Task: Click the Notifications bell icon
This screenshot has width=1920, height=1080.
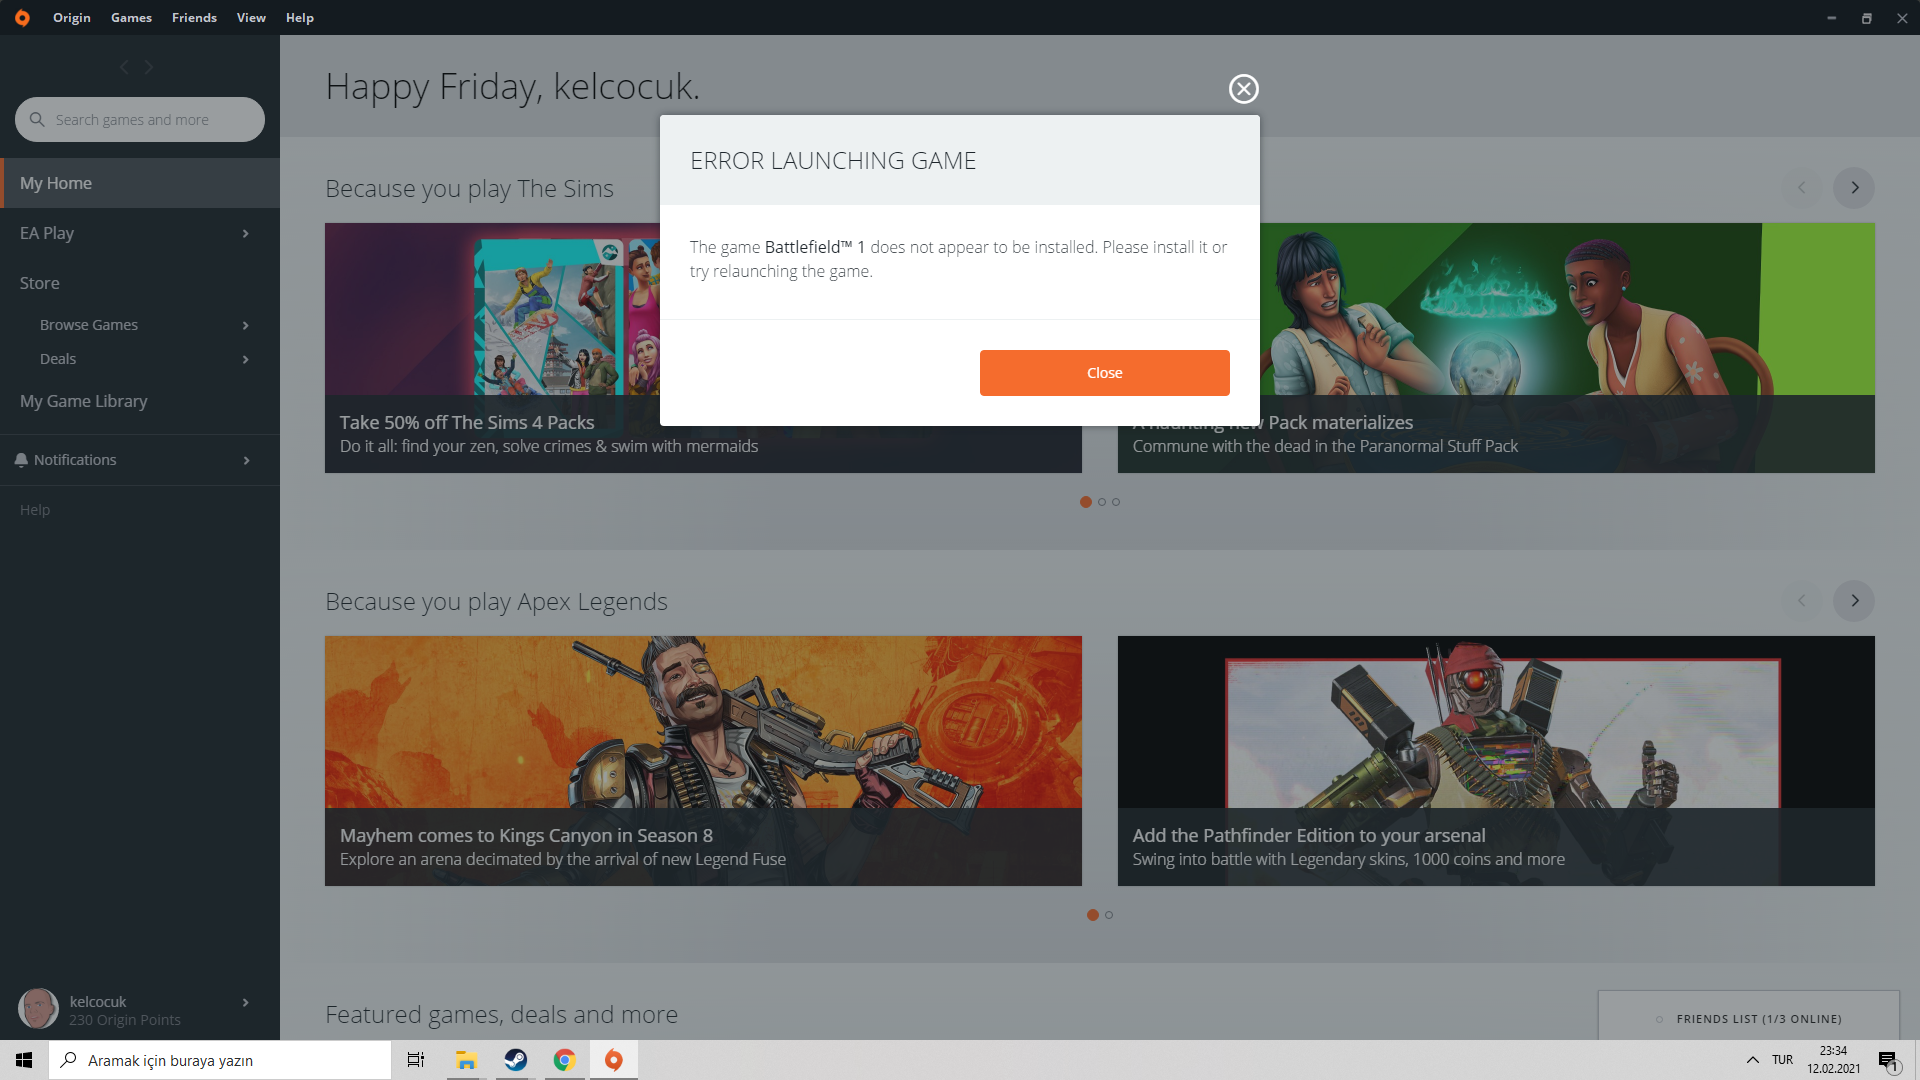Action: (x=21, y=460)
